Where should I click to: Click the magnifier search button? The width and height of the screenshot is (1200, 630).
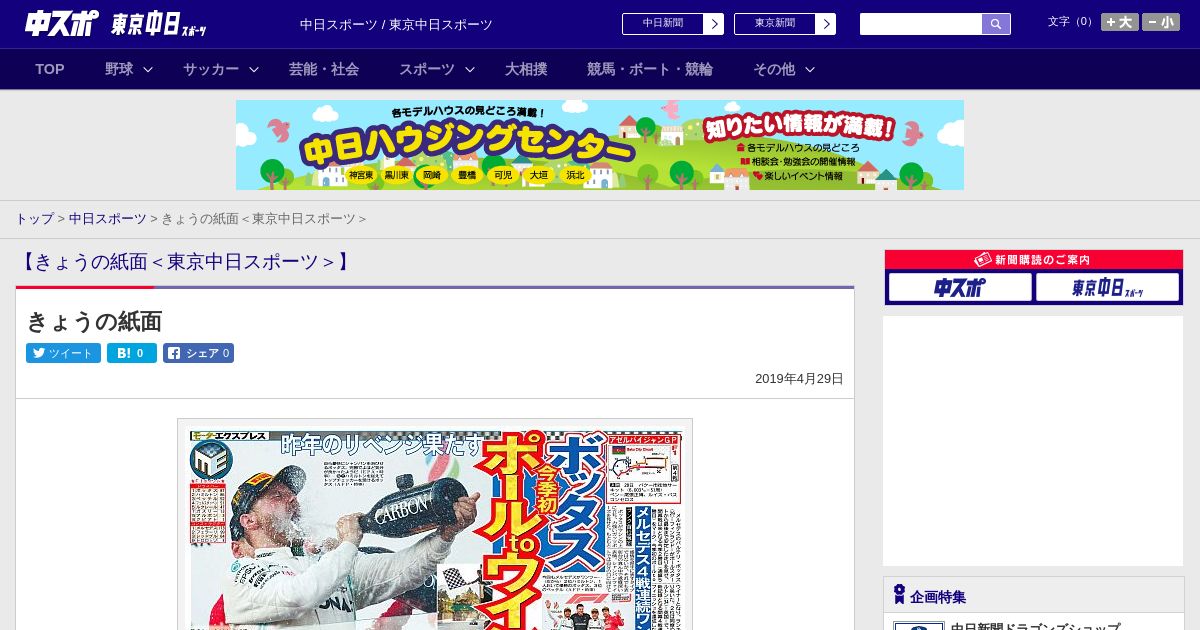point(996,24)
